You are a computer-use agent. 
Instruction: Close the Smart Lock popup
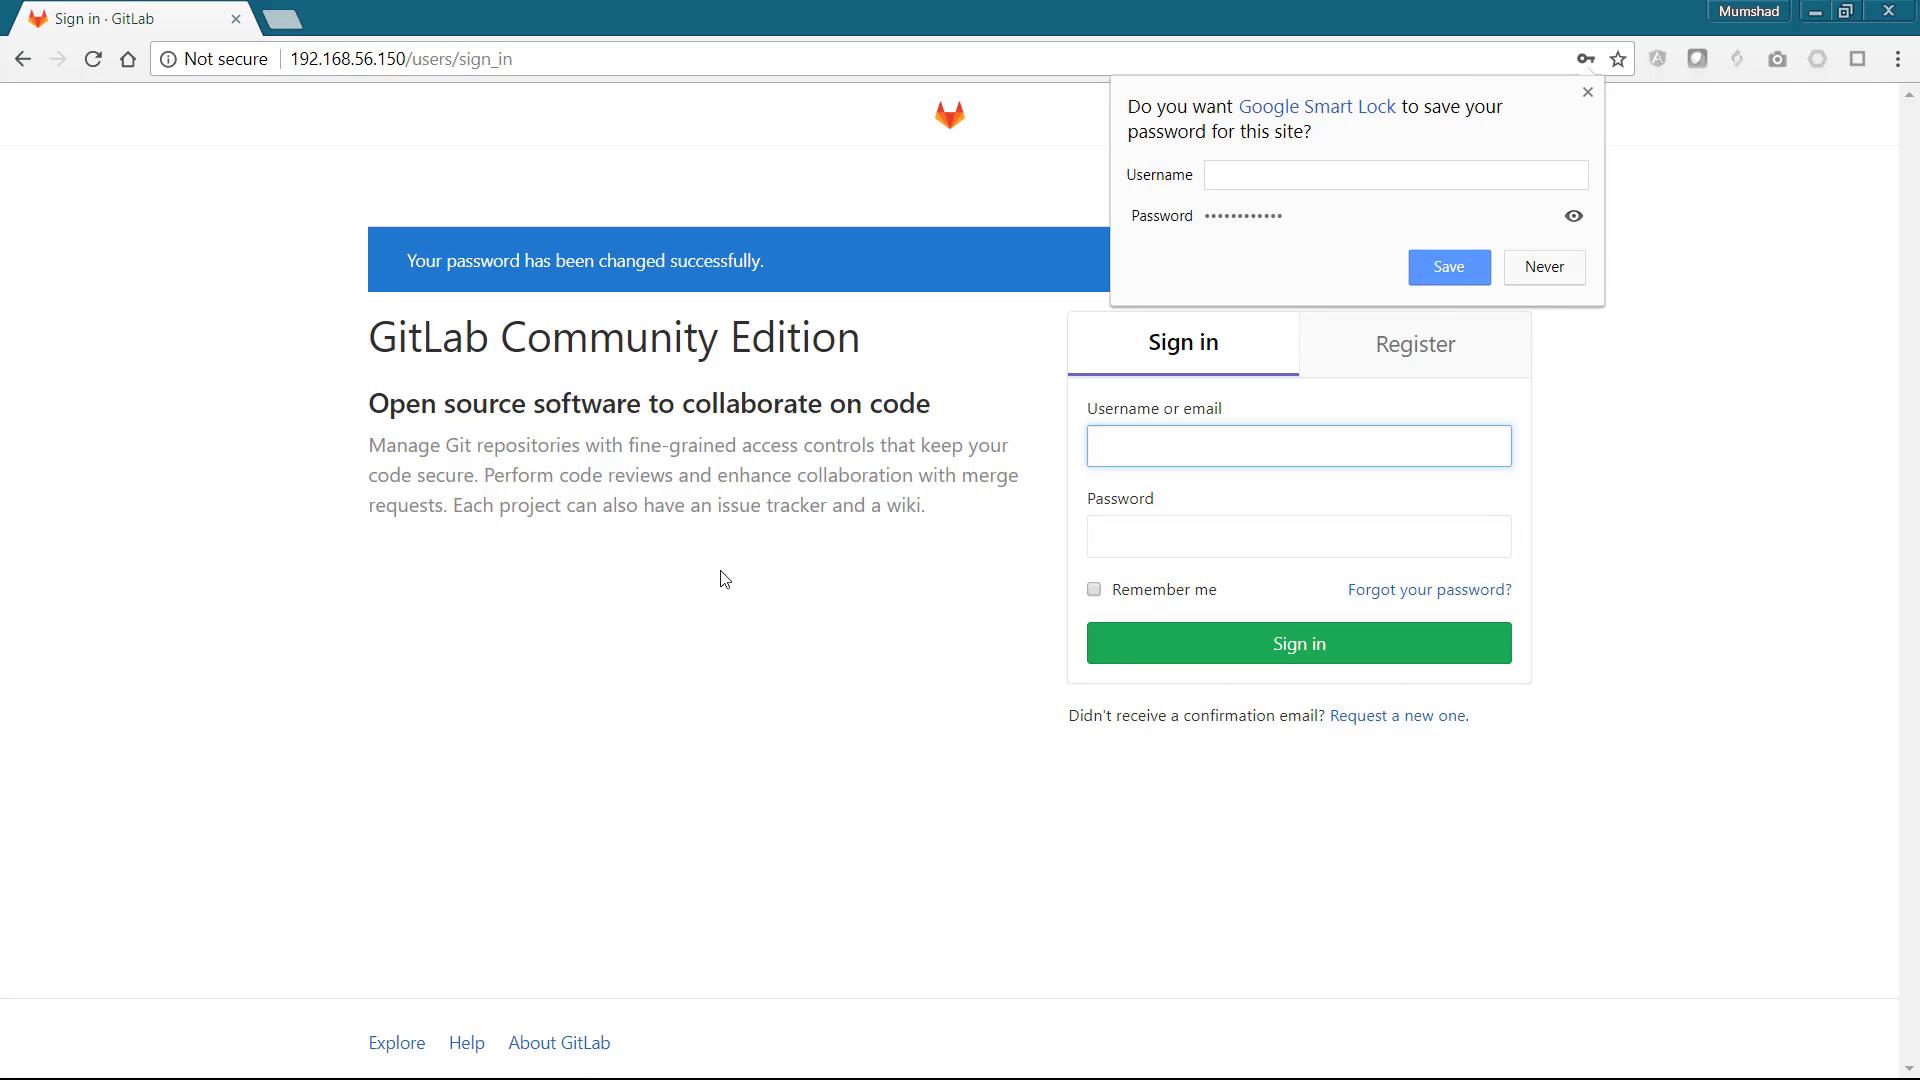(1587, 92)
